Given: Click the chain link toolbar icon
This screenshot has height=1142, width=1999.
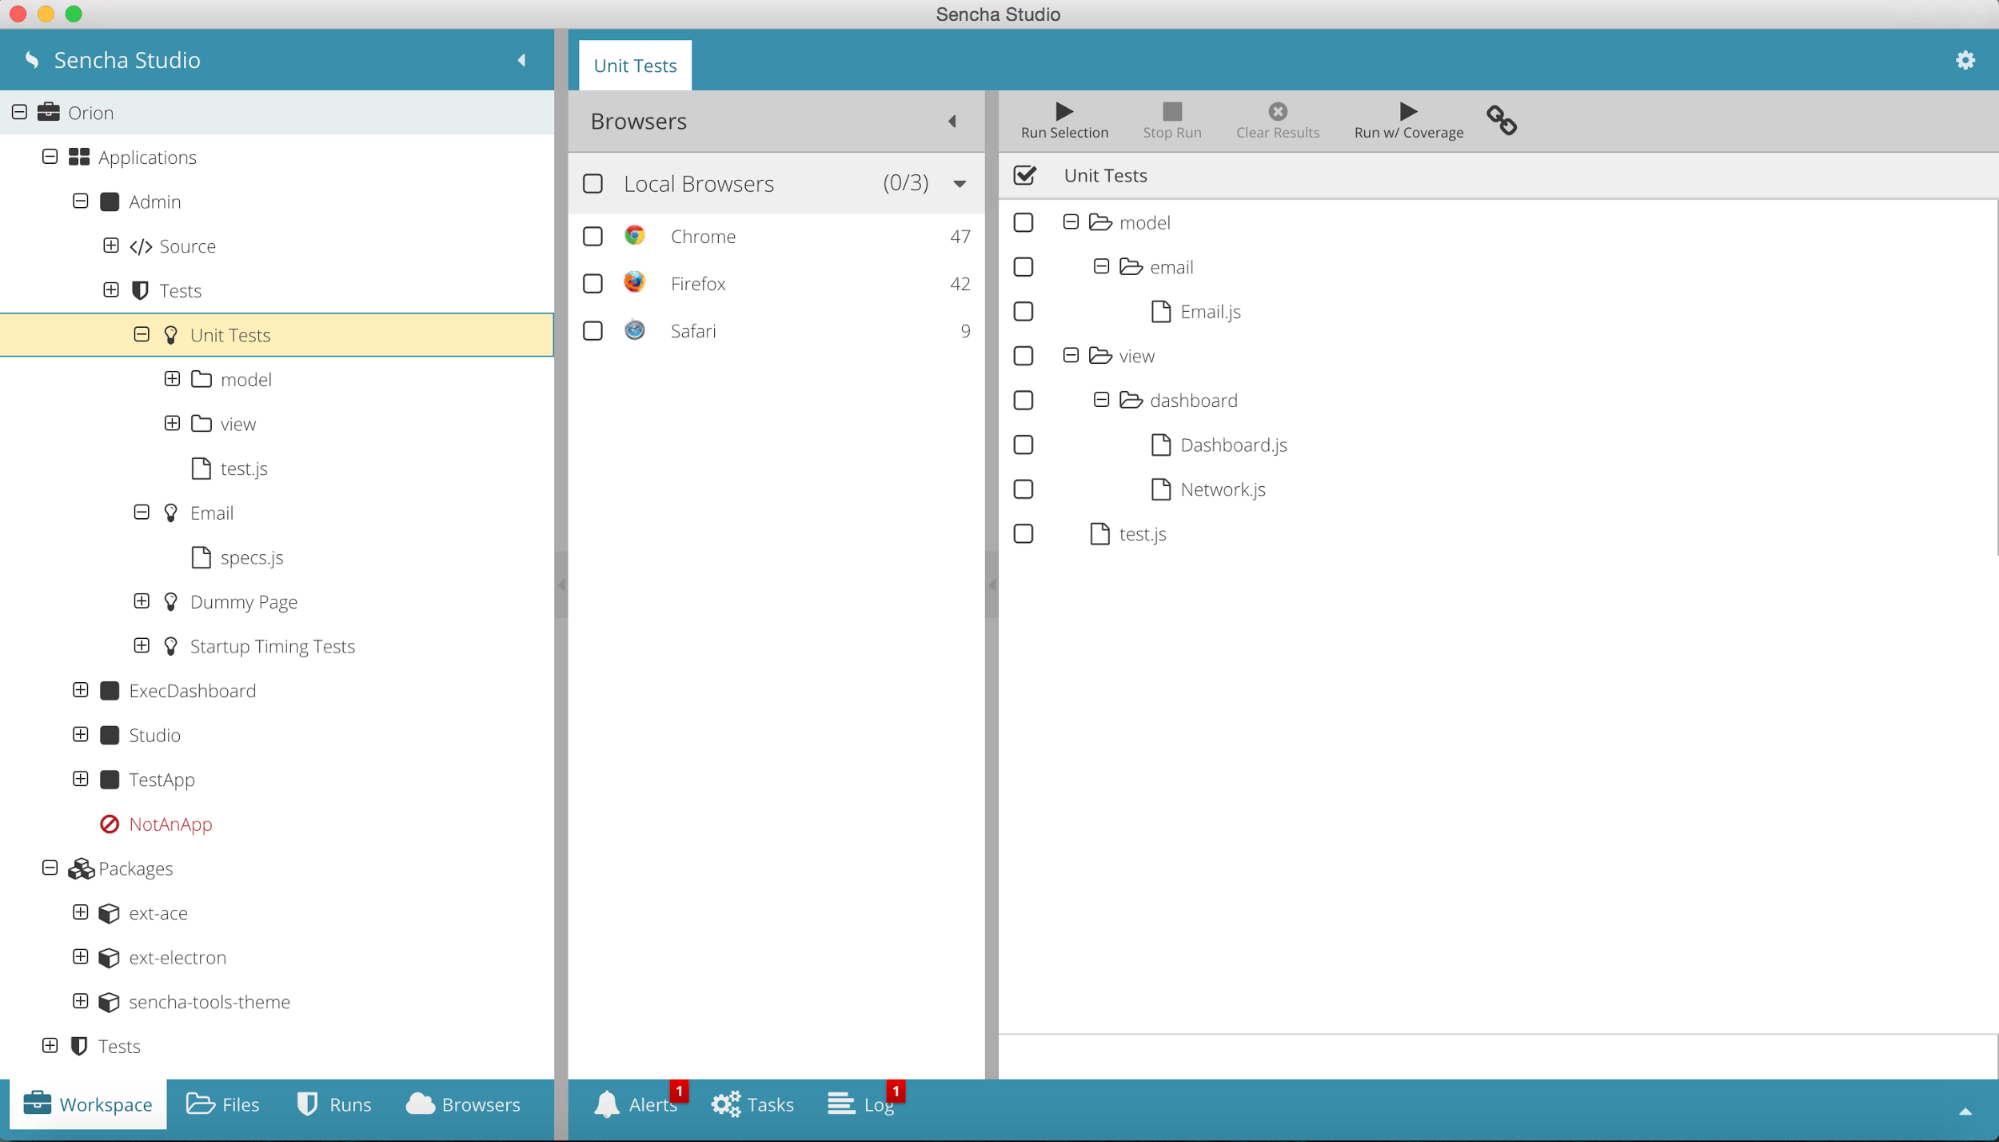Looking at the screenshot, I should click(1501, 120).
